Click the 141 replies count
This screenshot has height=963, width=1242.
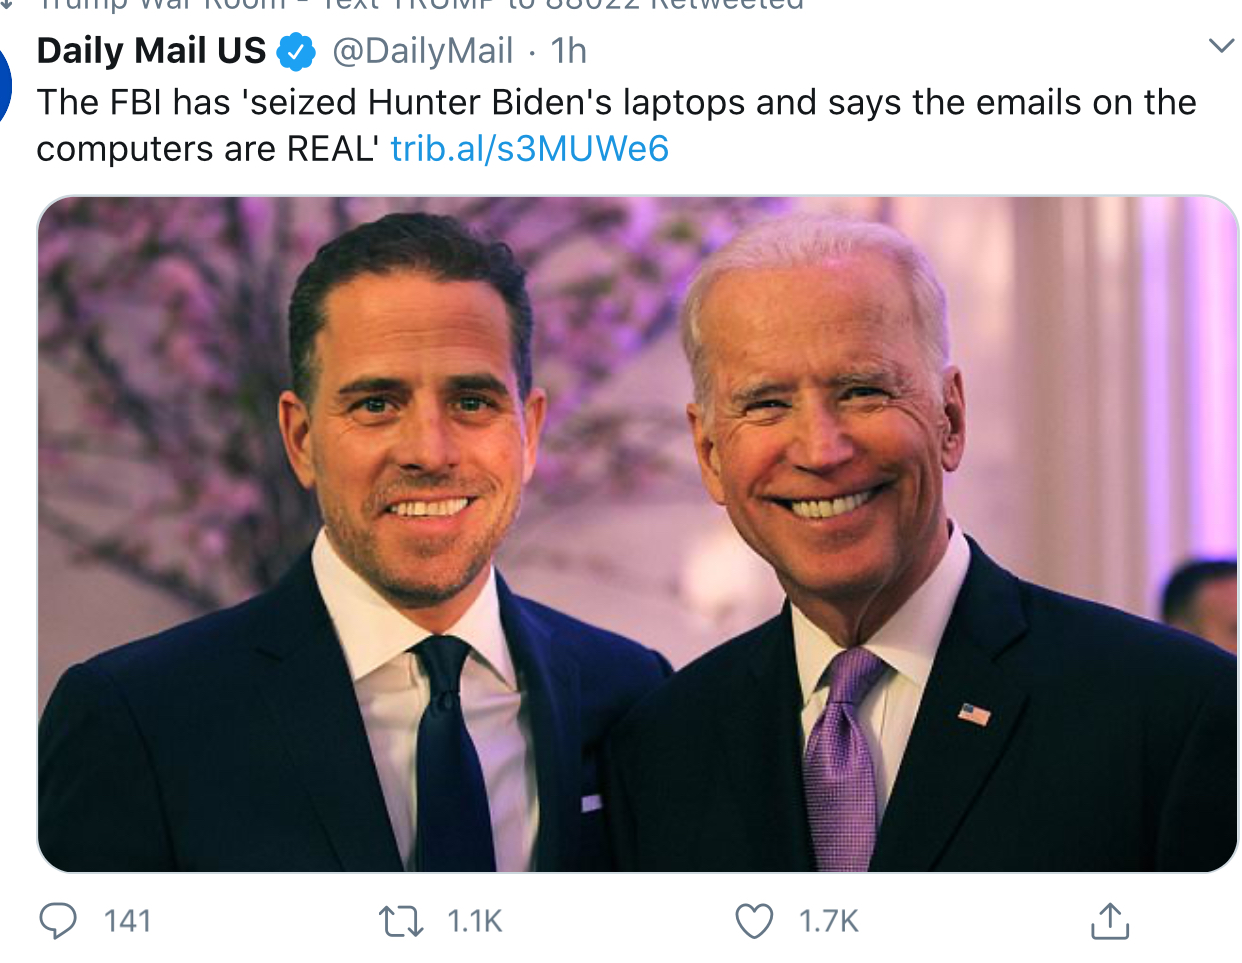(x=127, y=921)
